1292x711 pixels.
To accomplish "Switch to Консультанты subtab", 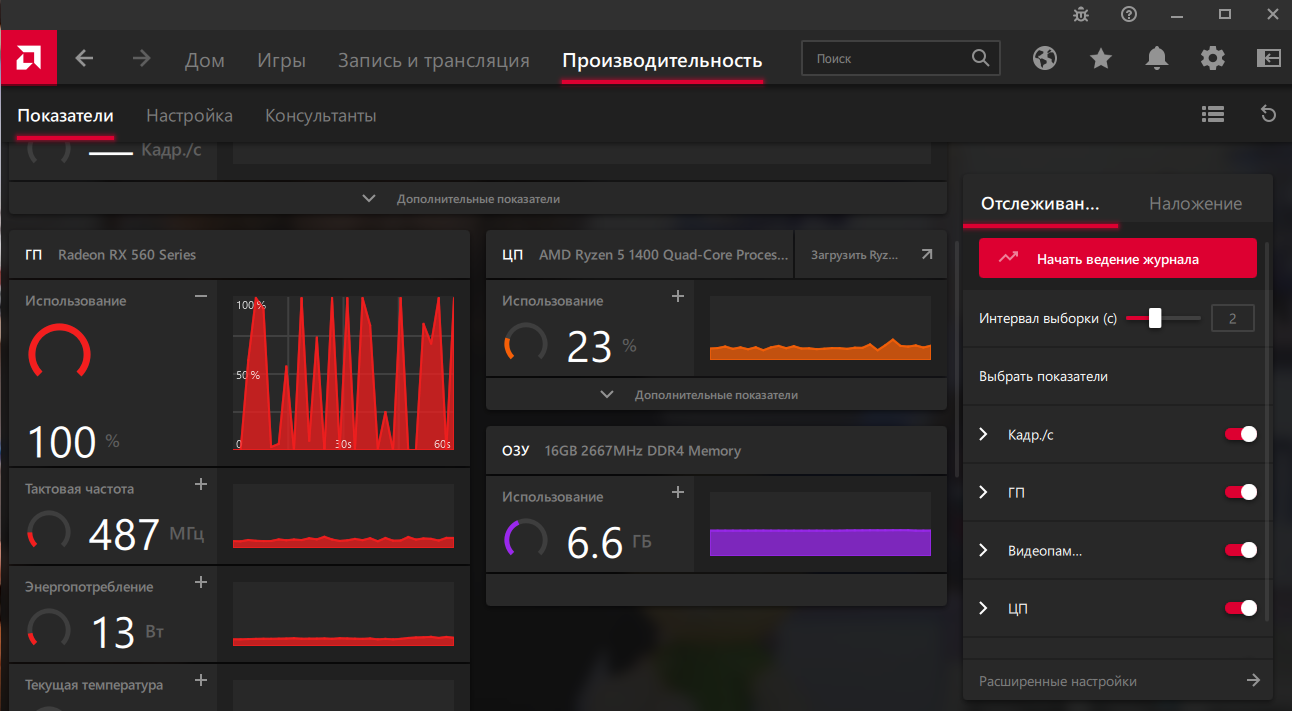I will click(321, 116).
